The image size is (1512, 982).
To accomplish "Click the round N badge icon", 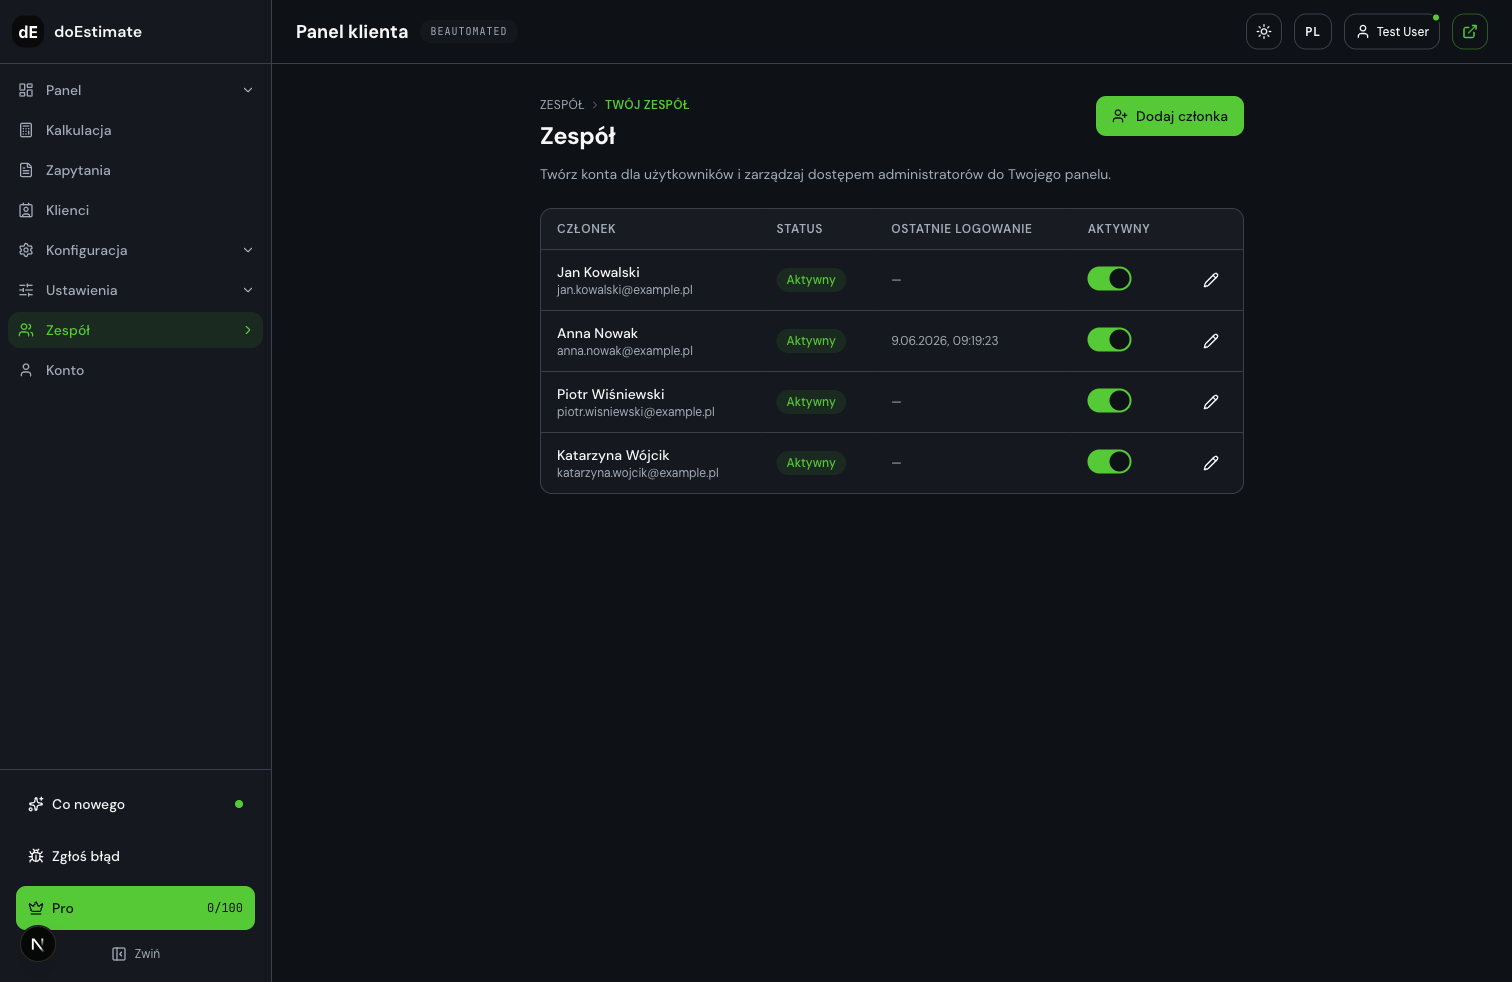I will tap(38, 944).
